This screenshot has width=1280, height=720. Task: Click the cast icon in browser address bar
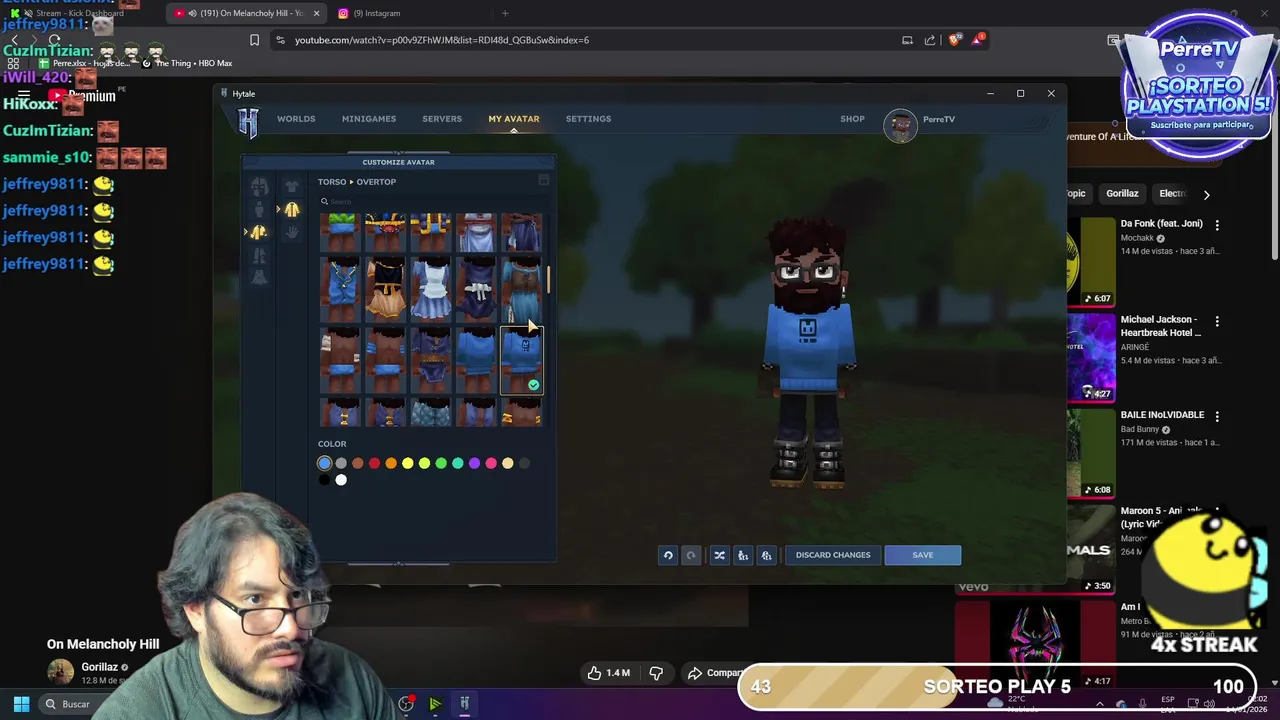click(907, 40)
